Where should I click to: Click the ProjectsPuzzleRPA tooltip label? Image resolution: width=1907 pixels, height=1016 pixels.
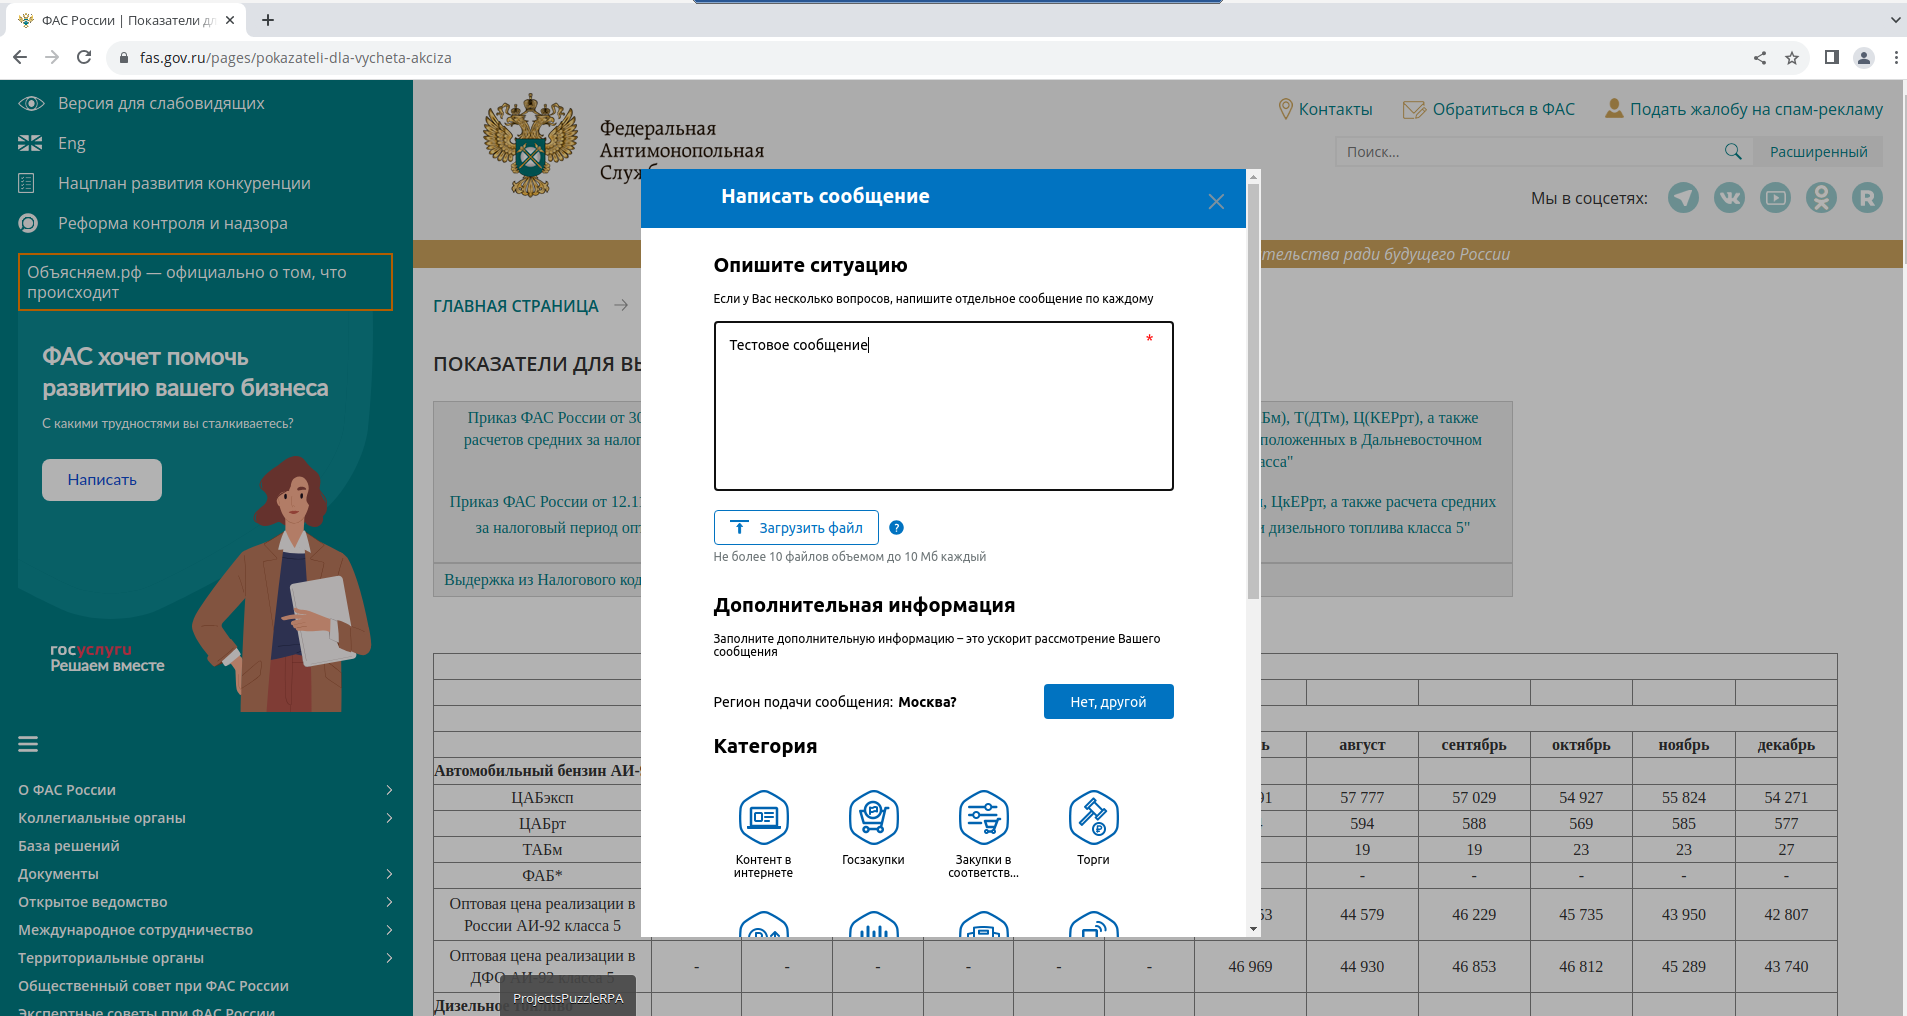(x=568, y=998)
